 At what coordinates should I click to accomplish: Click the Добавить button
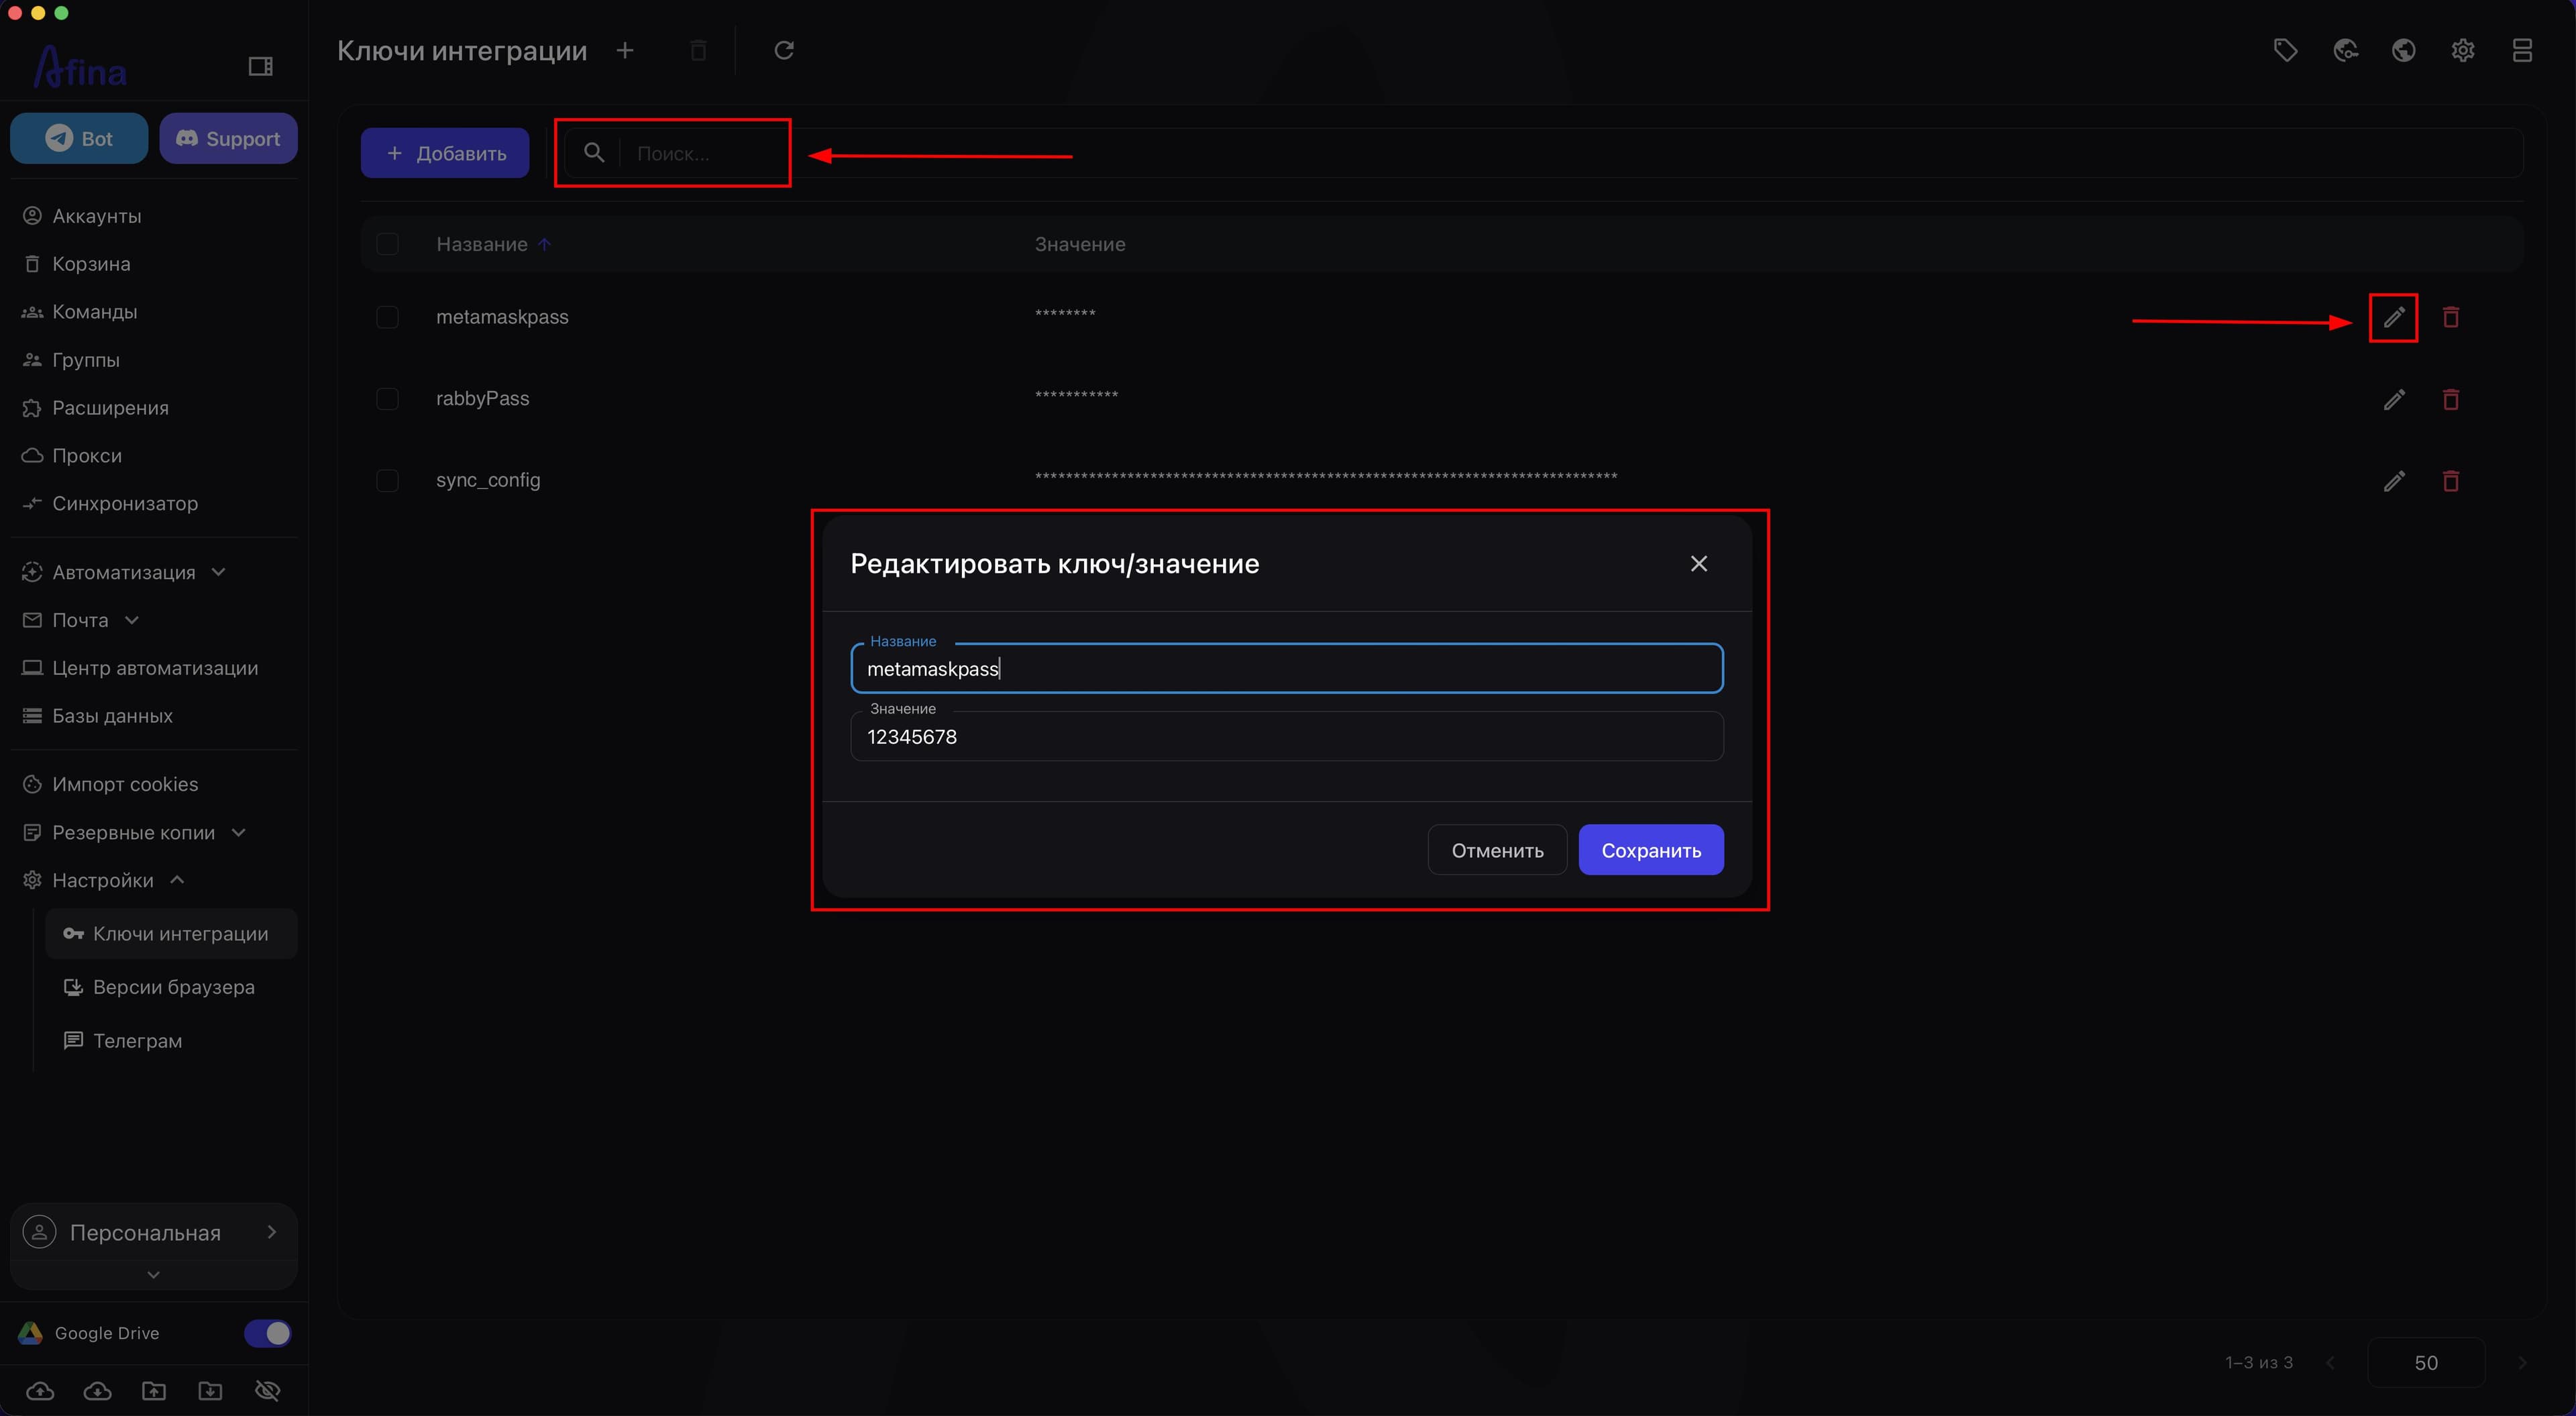point(445,153)
